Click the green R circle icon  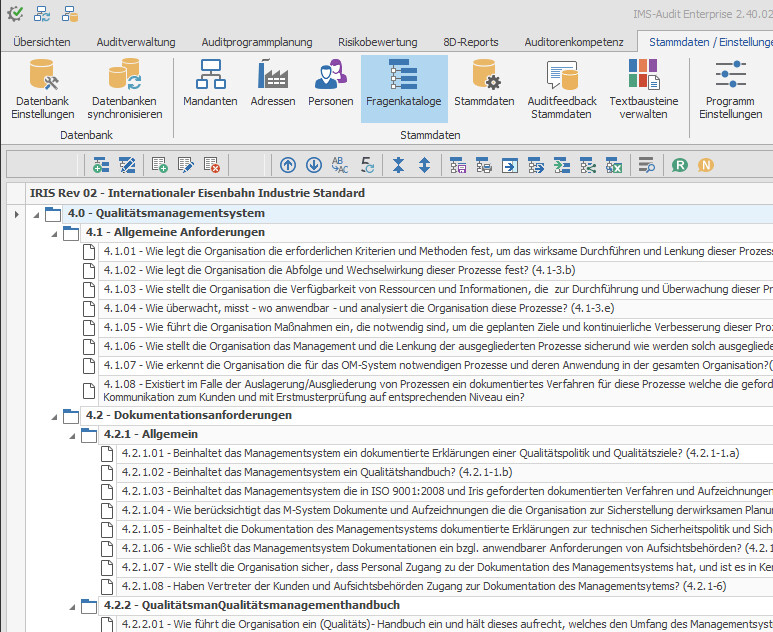coord(679,165)
